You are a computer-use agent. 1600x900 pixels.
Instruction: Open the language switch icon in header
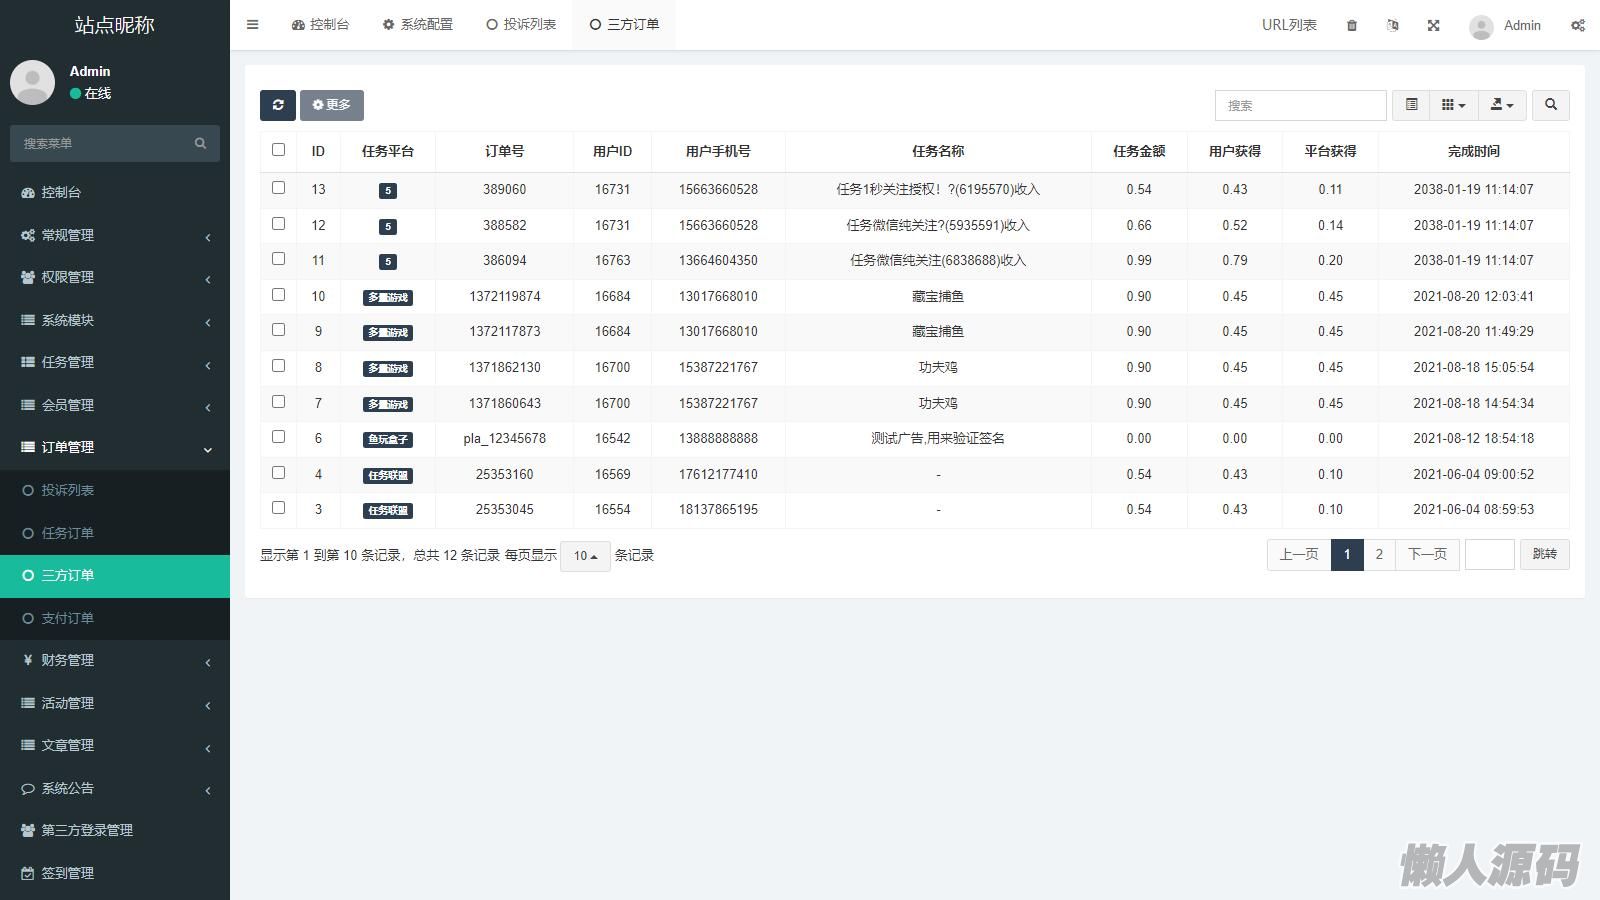(1392, 25)
